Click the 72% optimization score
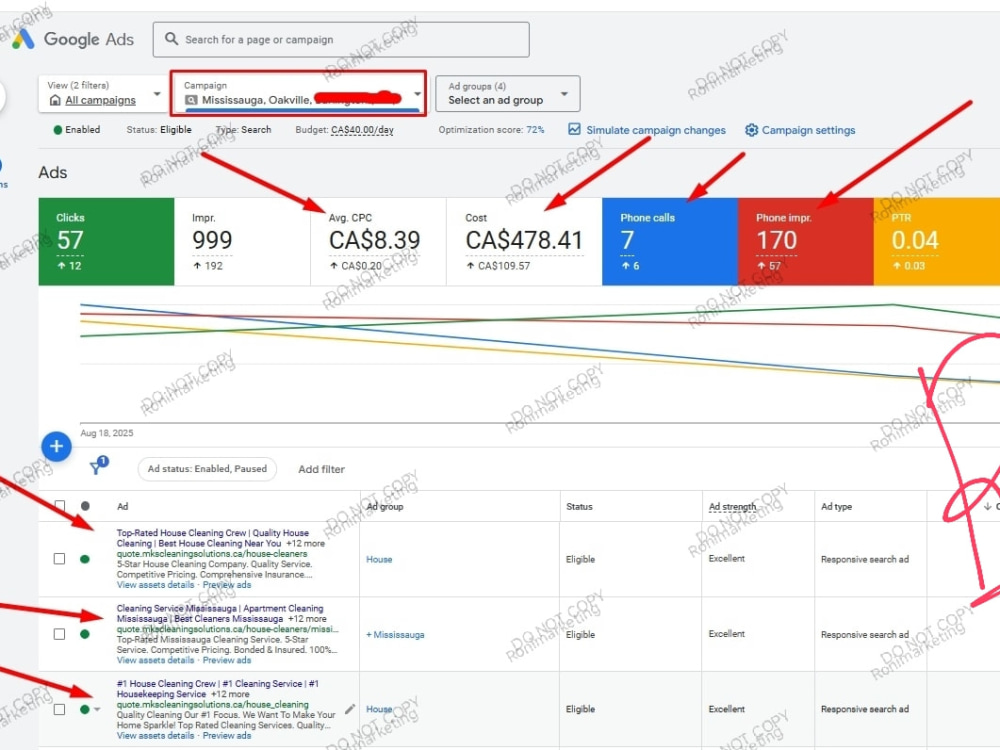 (x=535, y=129)
